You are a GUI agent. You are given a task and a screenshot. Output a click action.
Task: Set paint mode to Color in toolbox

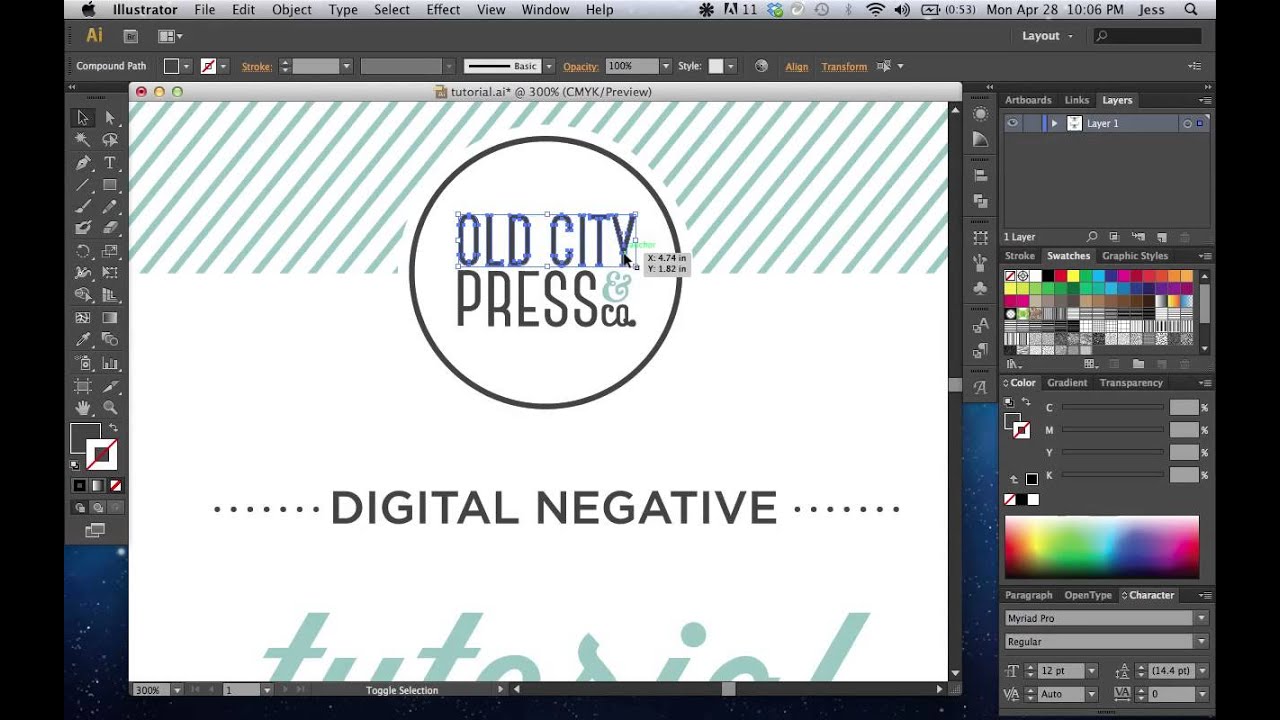coord(79,486)
